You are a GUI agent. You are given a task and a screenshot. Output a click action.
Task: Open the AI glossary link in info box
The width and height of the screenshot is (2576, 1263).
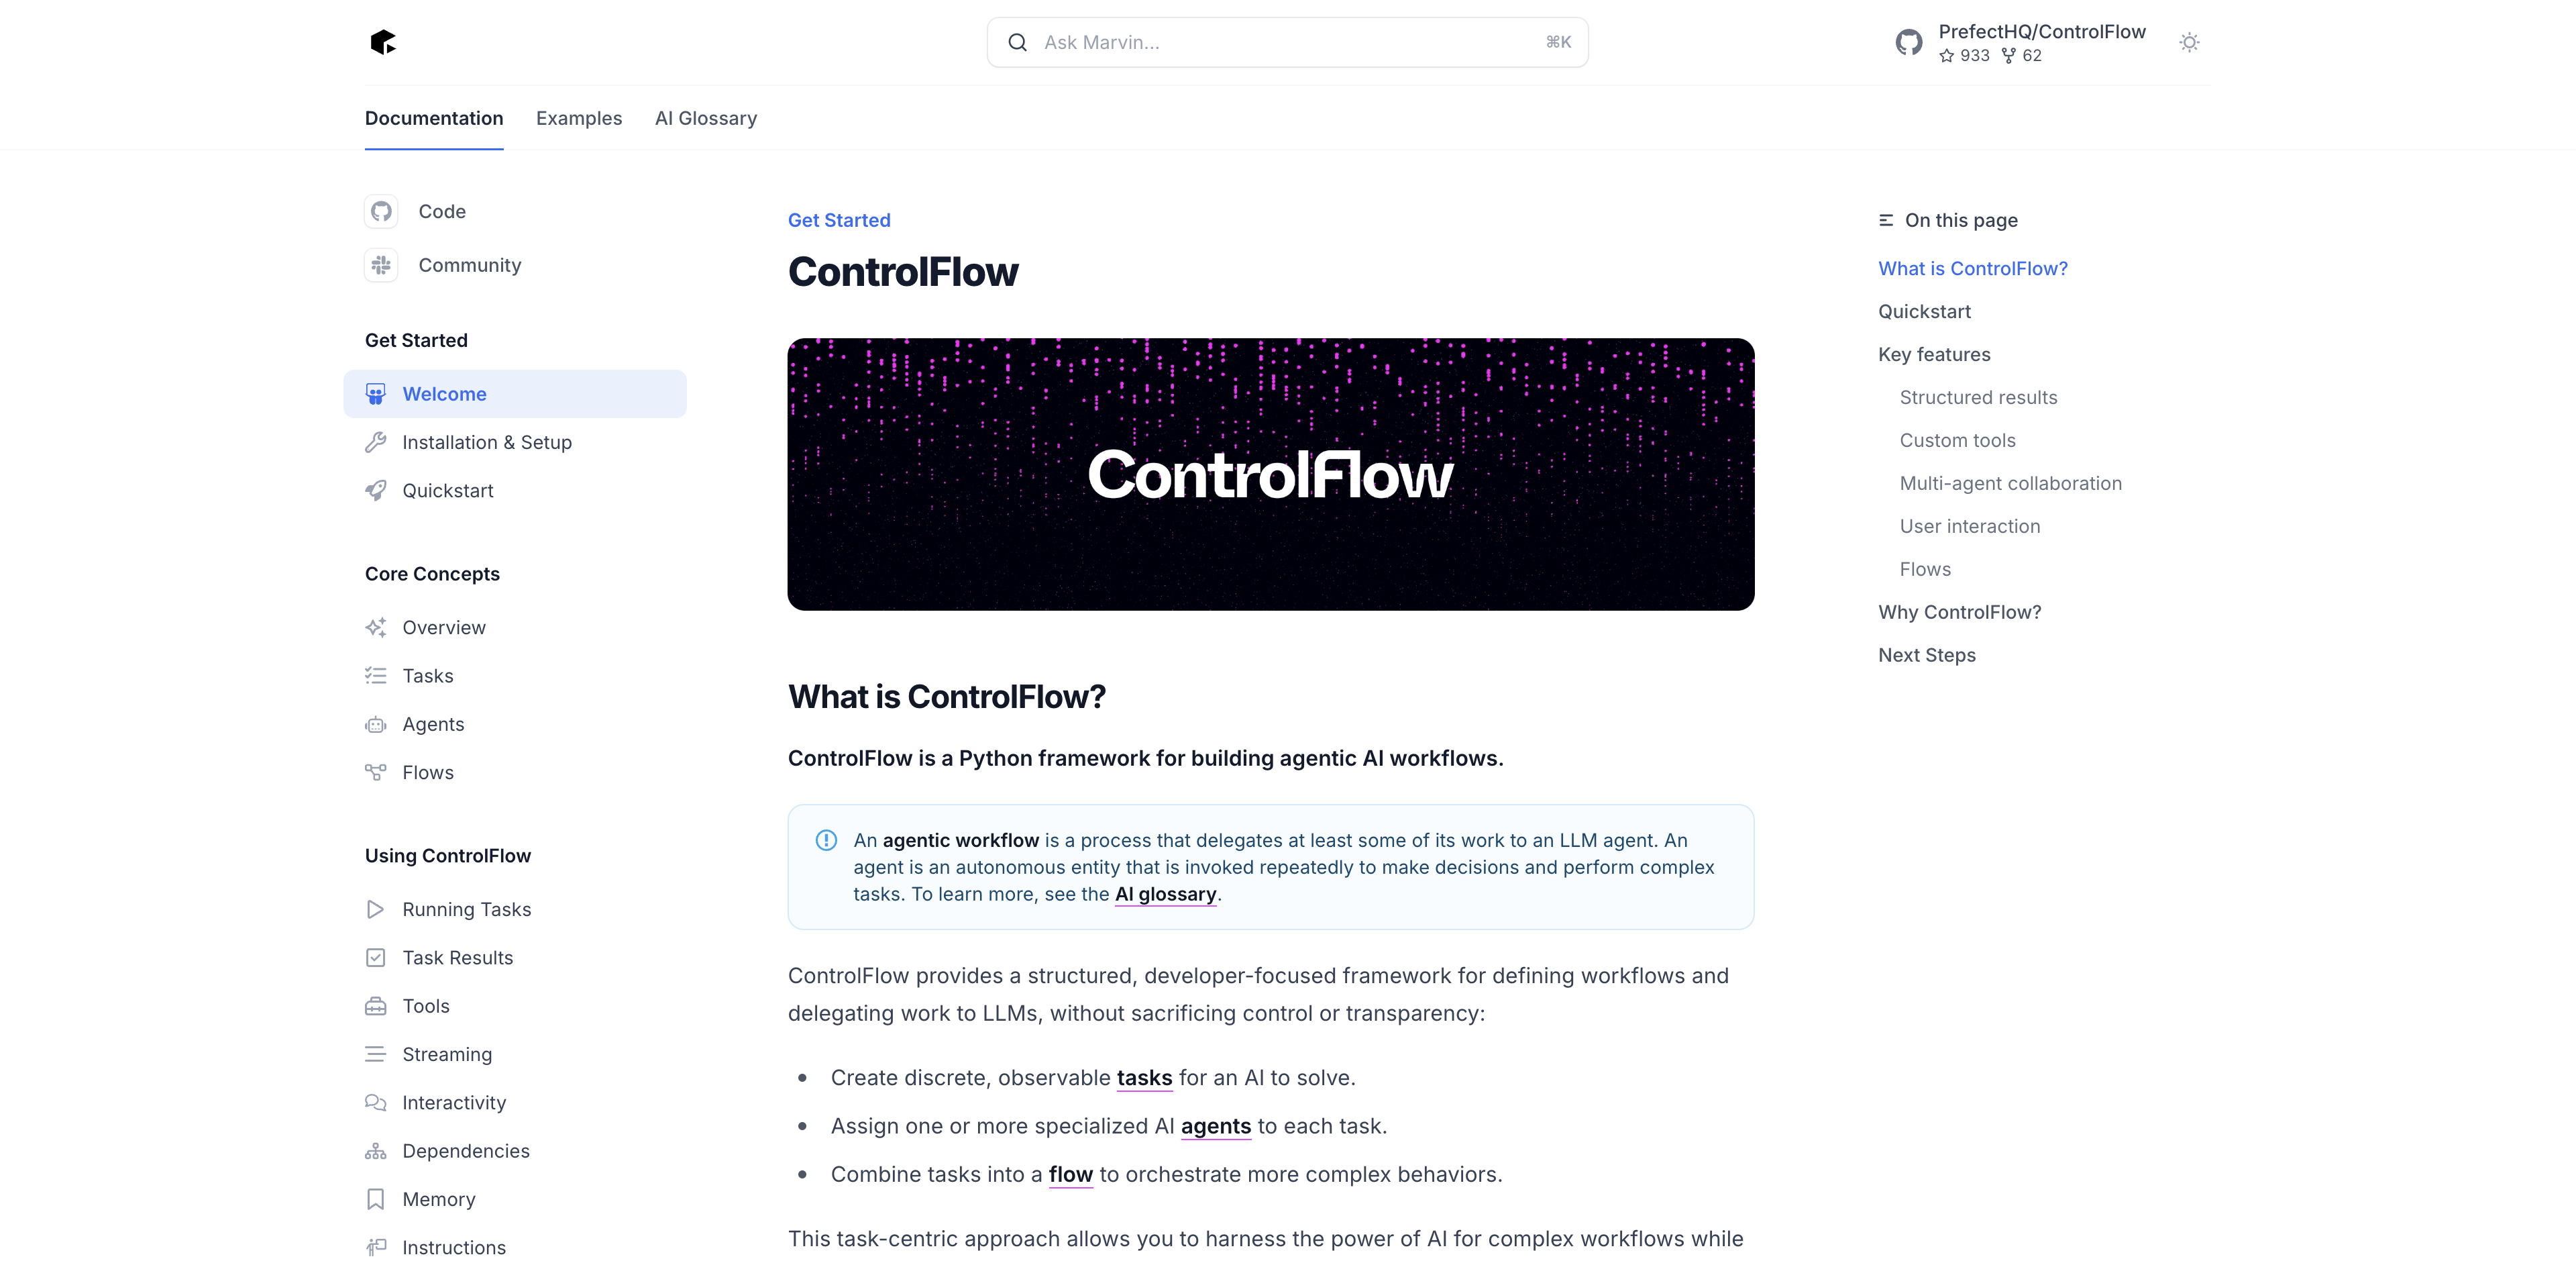[1165, 895]
